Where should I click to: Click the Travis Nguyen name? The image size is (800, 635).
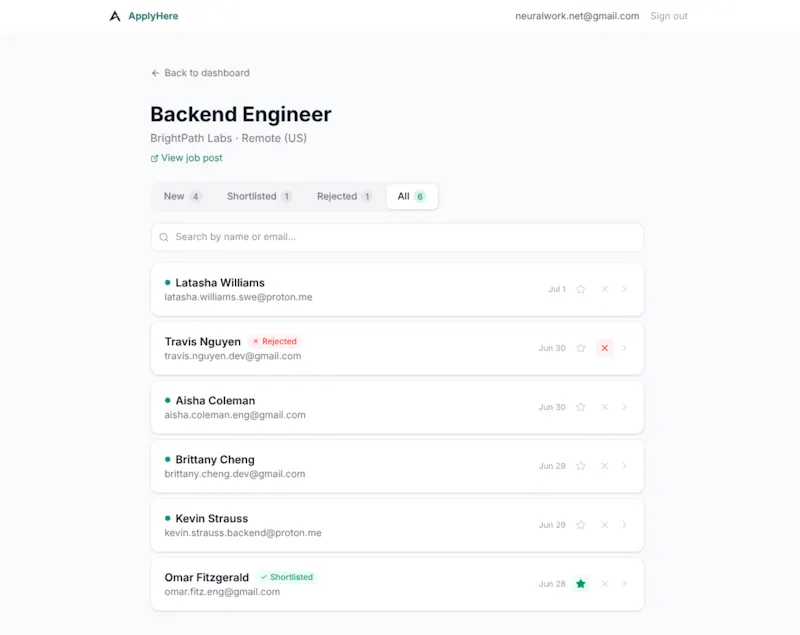click(203, 342)
